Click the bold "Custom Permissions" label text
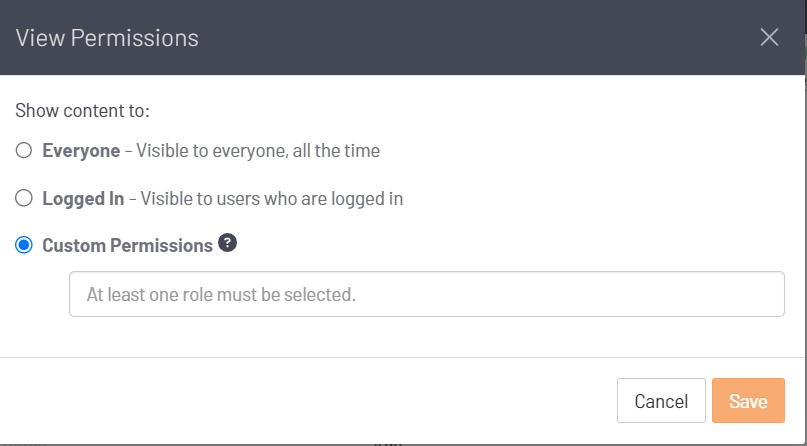This screenshot has height=446, width=807. tap(127, 245)
